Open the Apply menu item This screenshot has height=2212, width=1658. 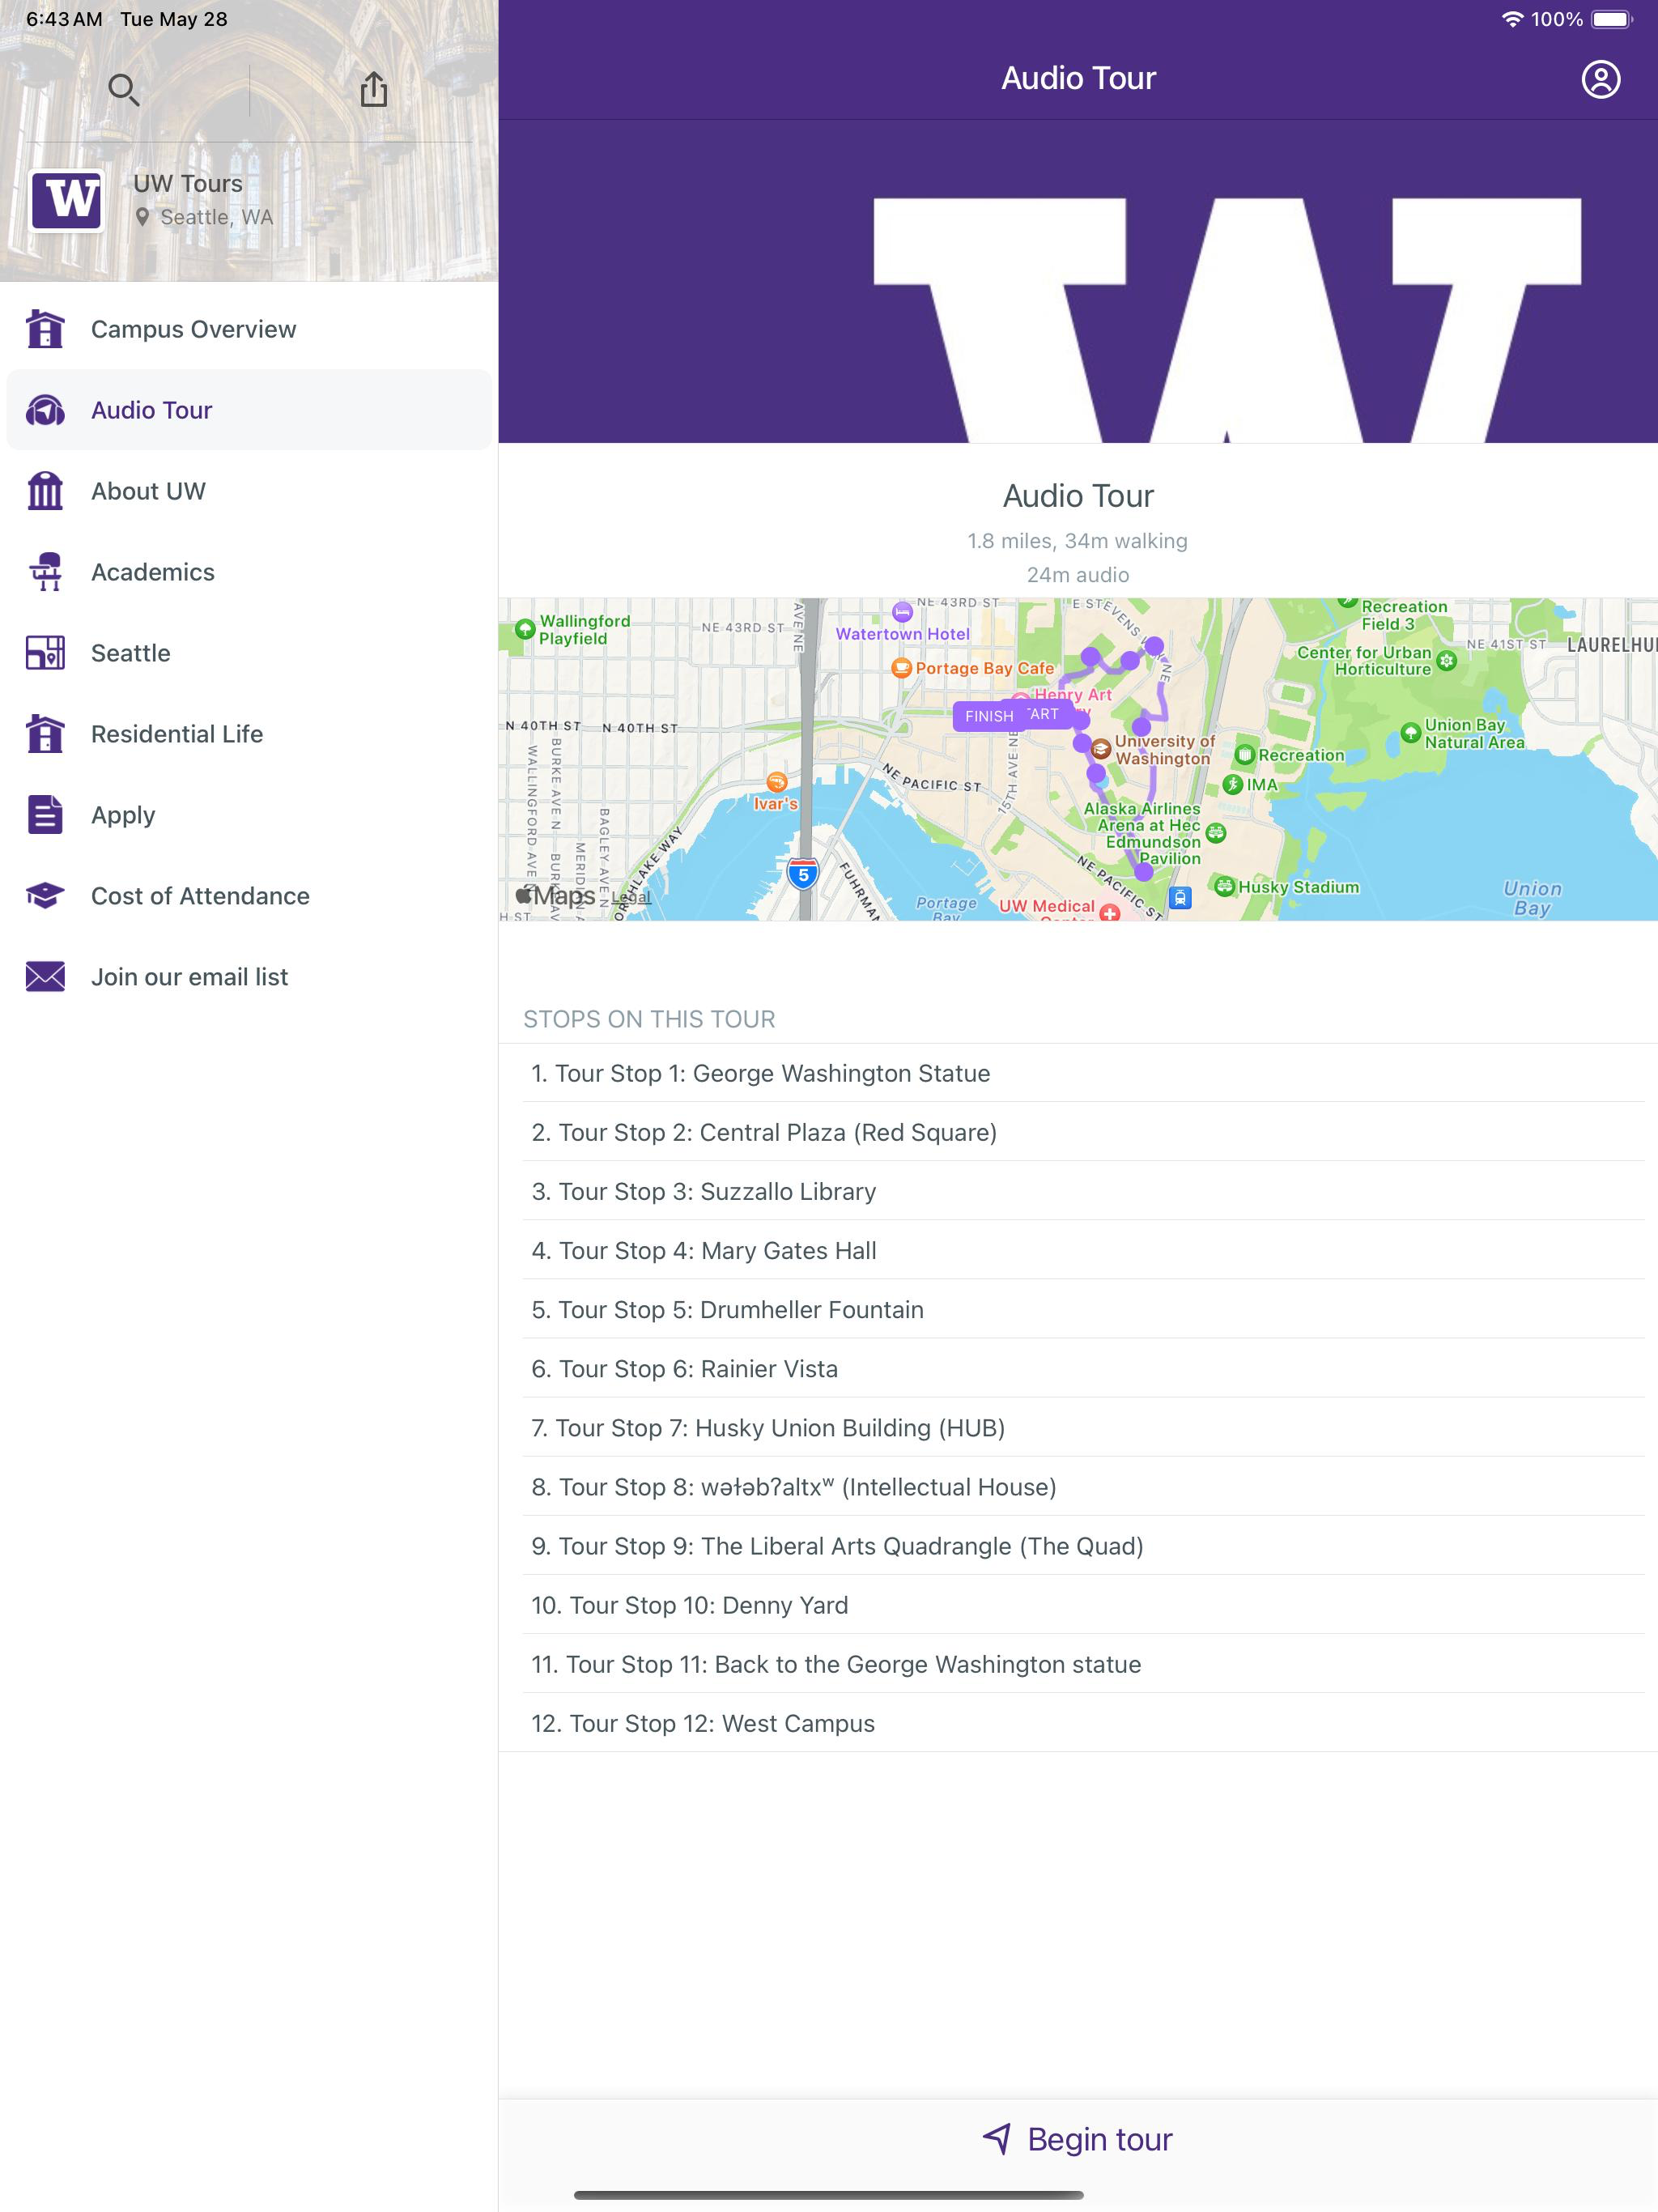coord(249,815)
